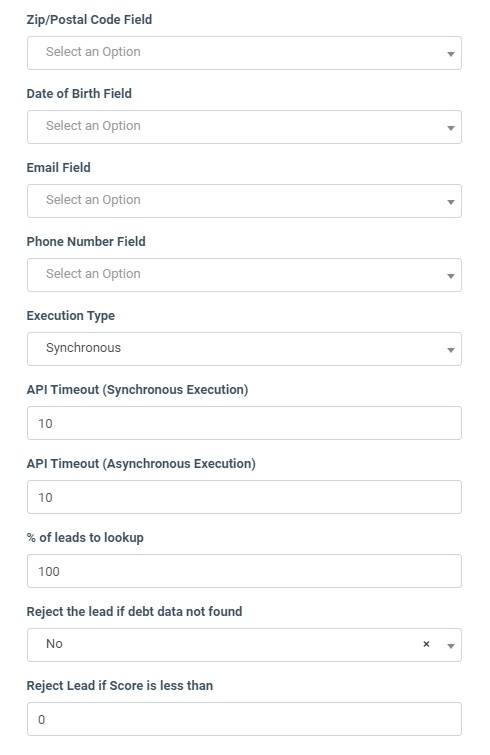Click the Zip/Postal Code dropdown arrow
This screenshot has height=755, width=490.
pos(451,54)
